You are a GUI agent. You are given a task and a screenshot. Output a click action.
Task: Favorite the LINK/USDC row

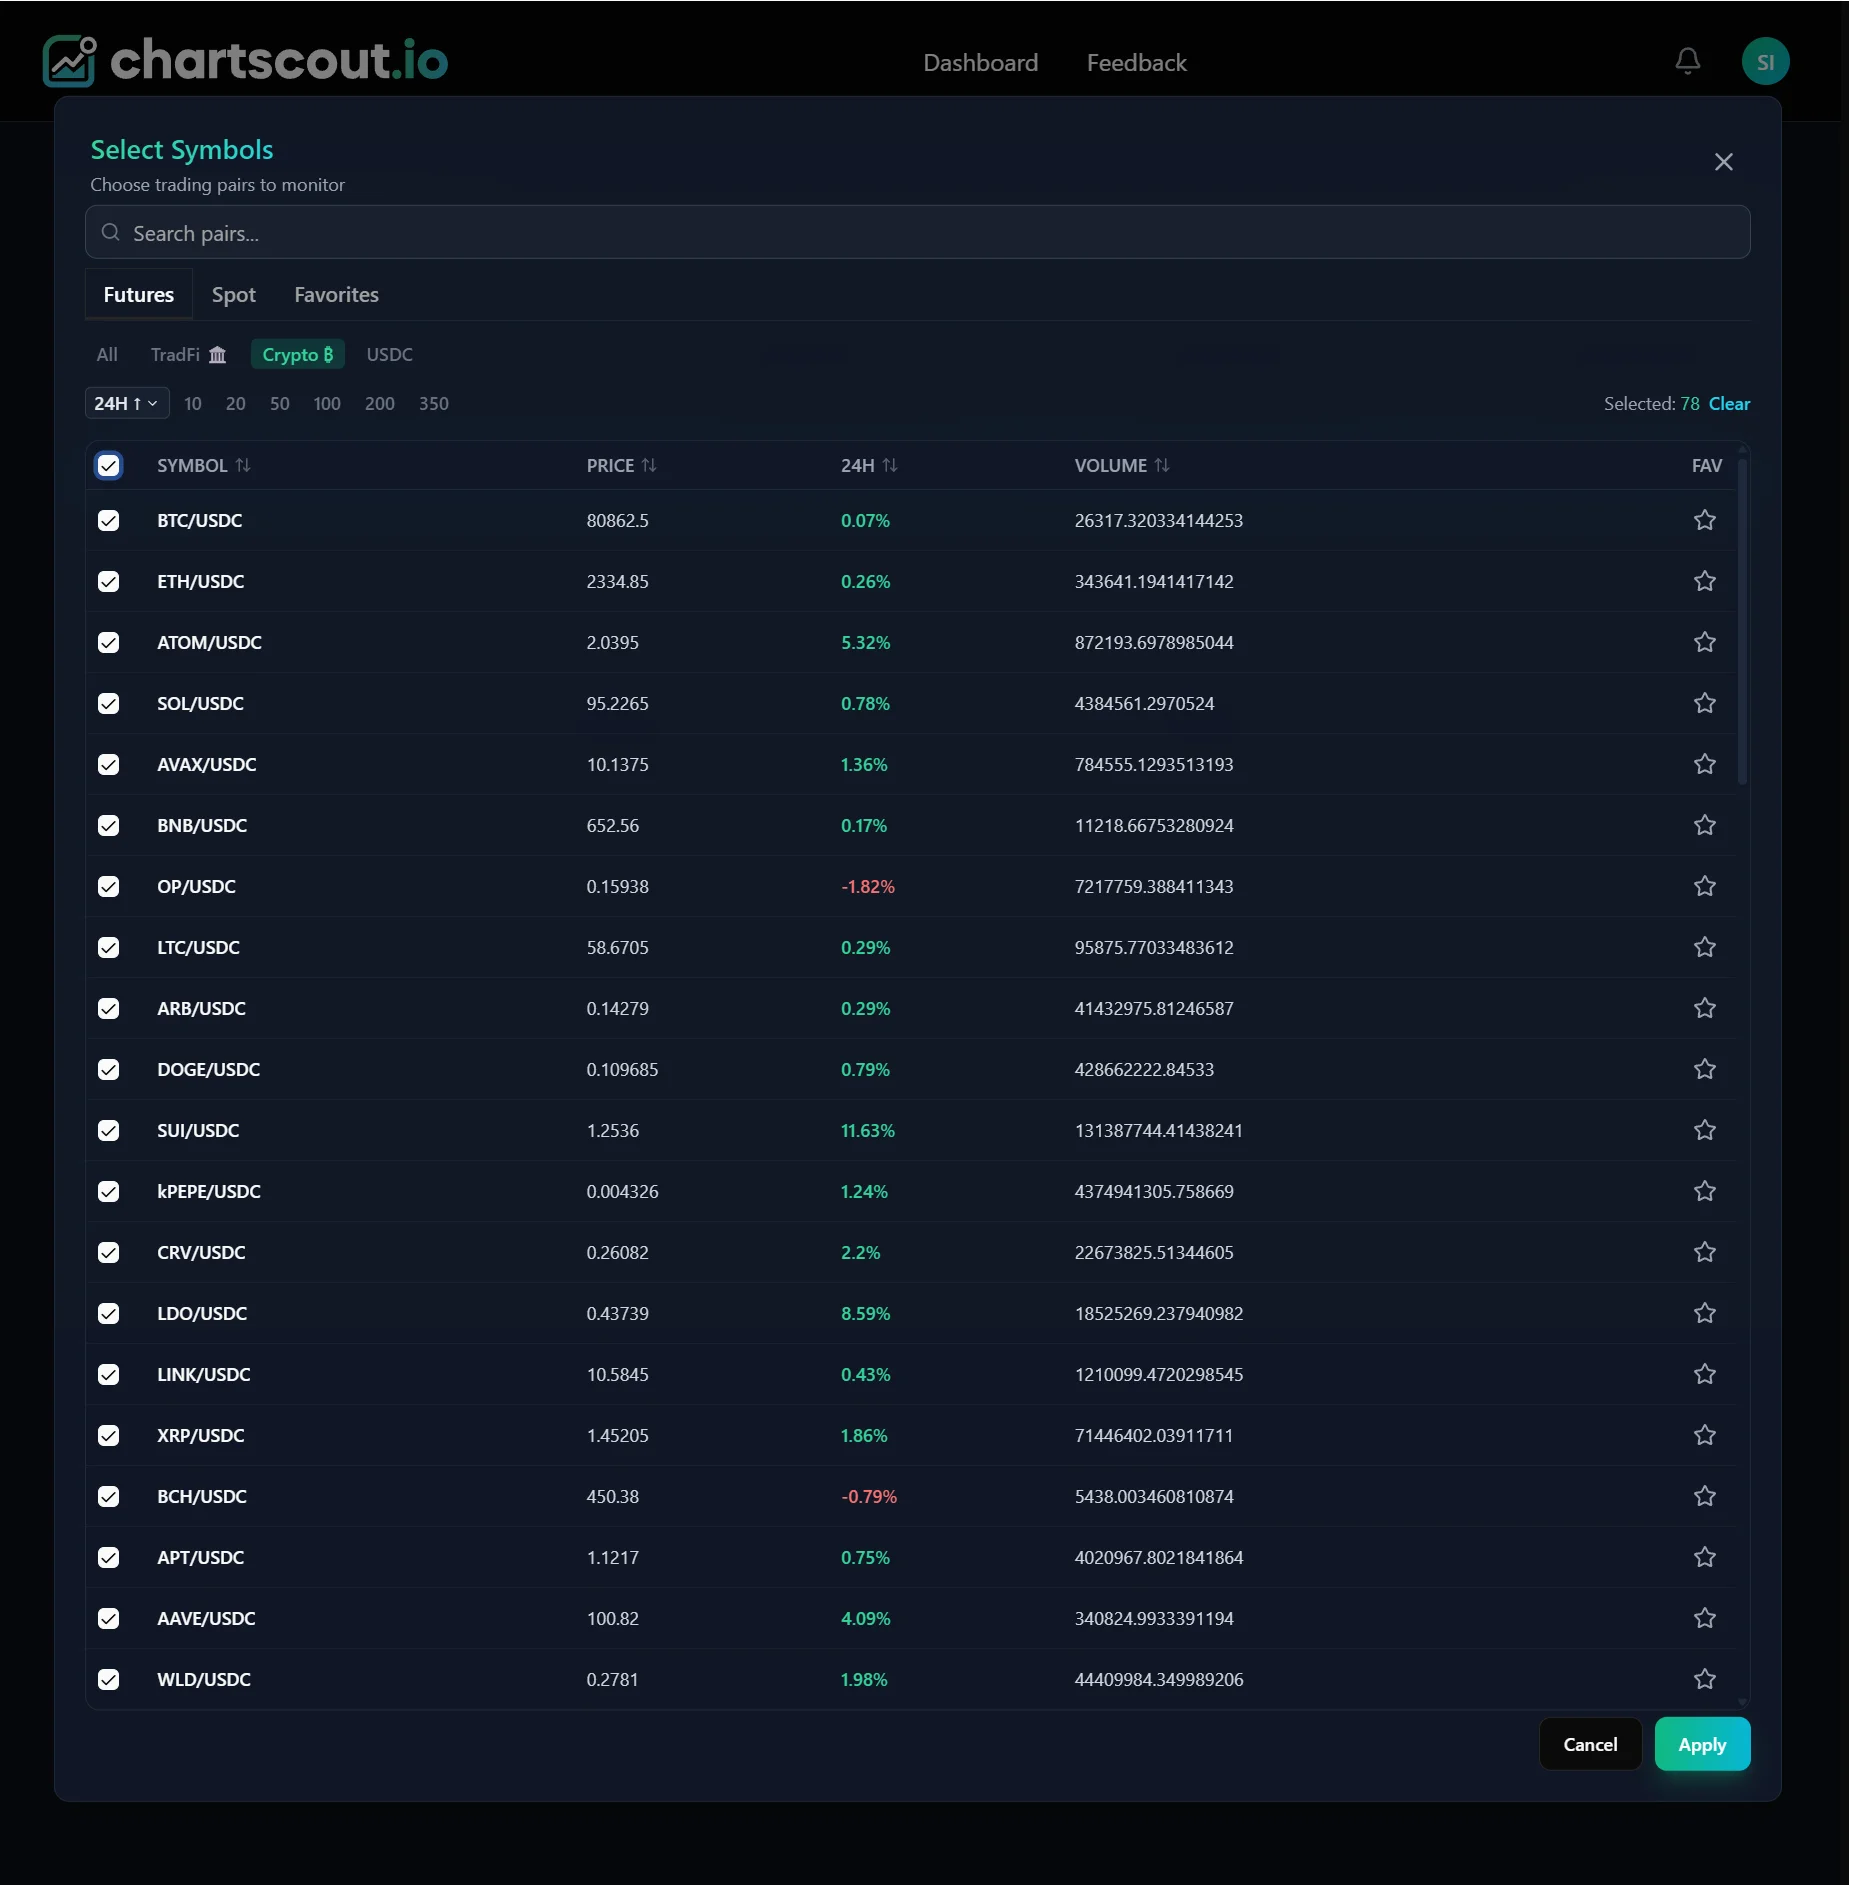[1705, 1374]
